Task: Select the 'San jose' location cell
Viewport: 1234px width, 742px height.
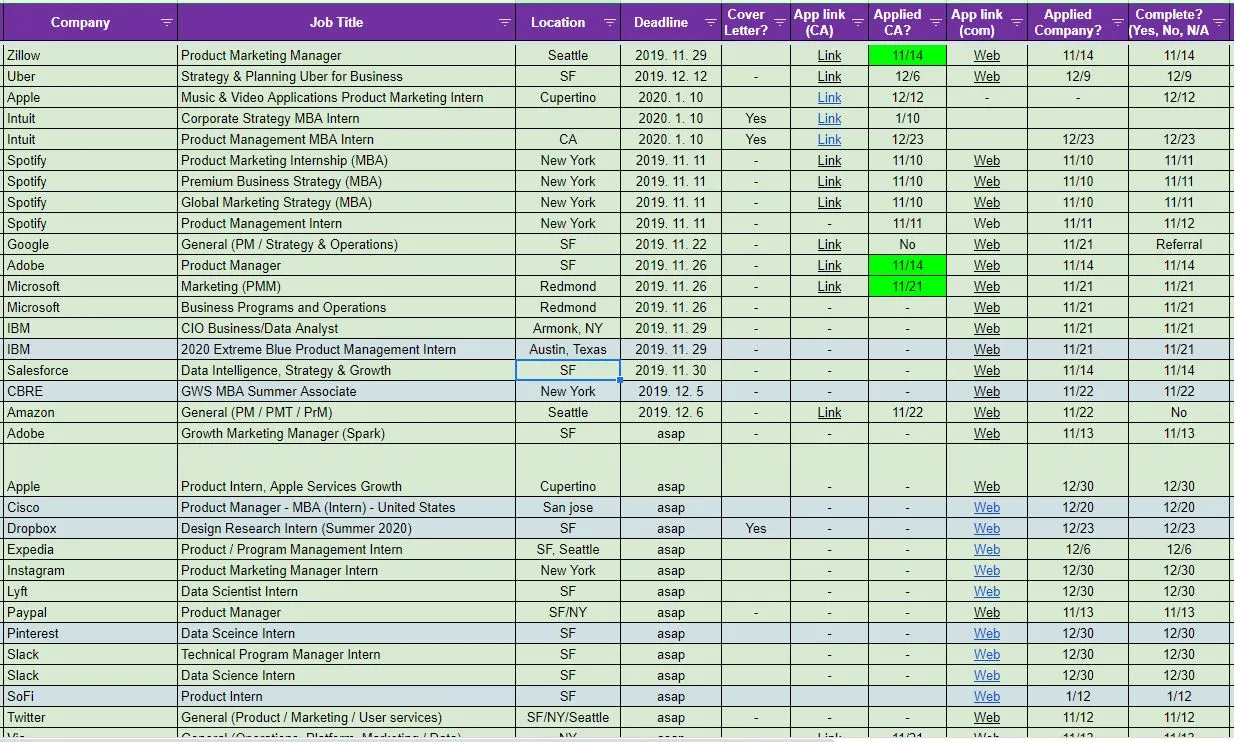Action: point(568,507)
